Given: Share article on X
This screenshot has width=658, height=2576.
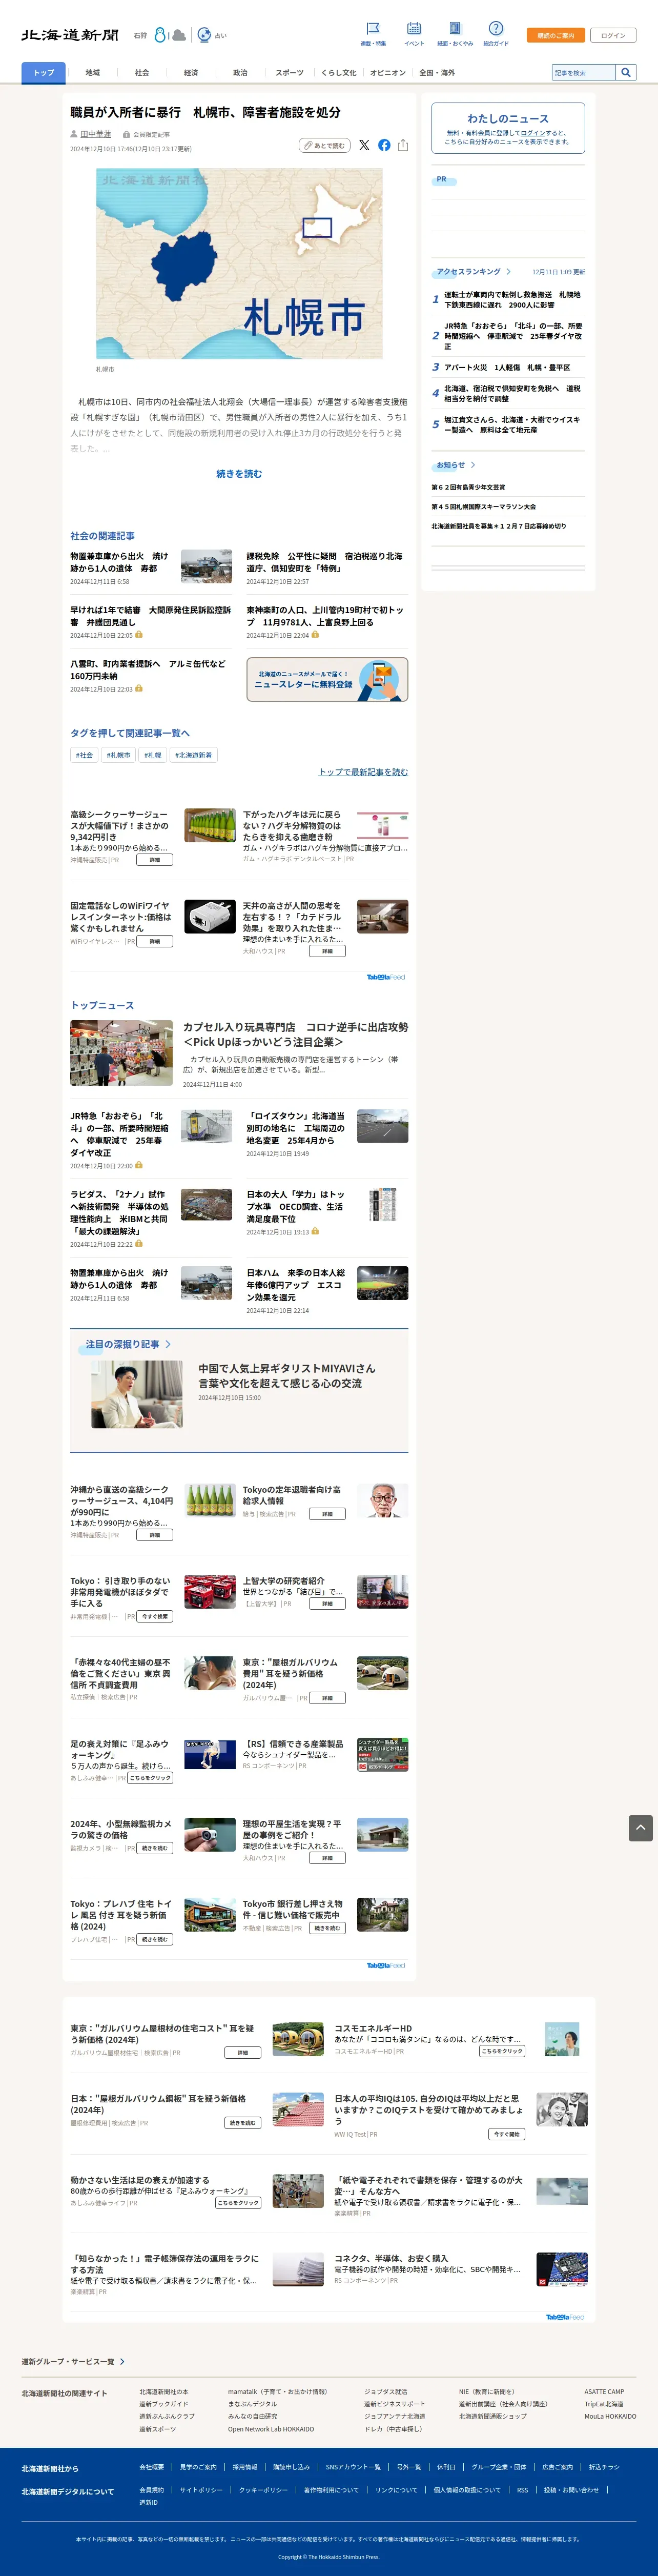Looking at the screenshot, I should 364,145.
